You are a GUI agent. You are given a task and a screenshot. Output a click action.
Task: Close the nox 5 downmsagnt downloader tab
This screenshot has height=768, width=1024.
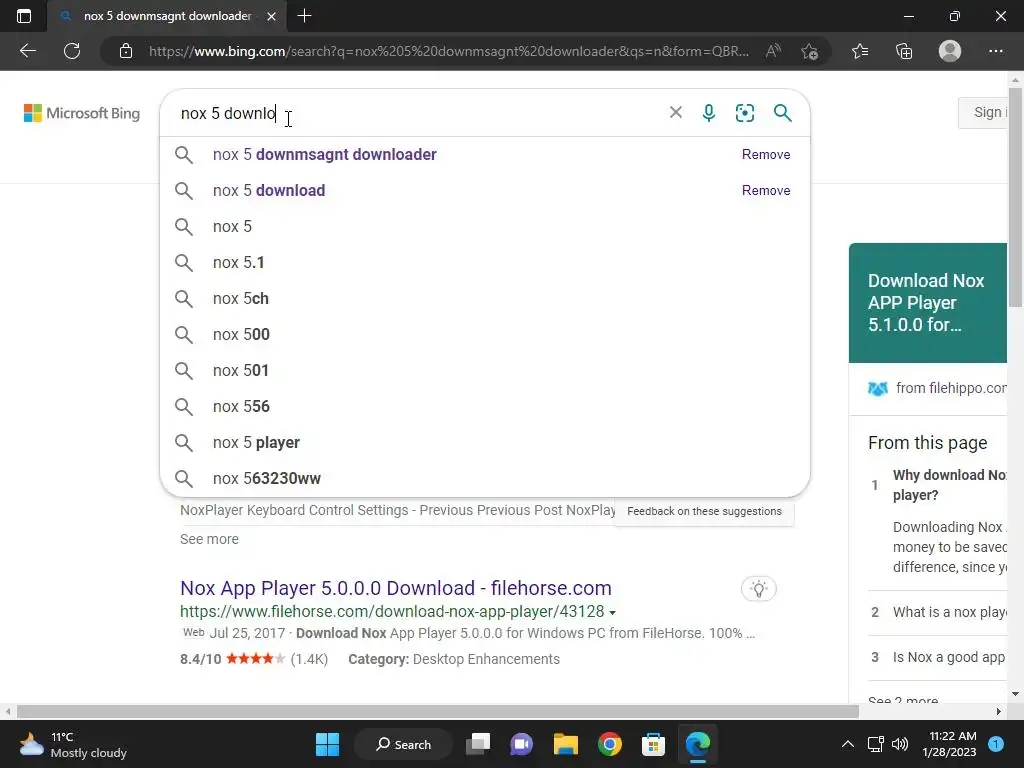tap(272, 16)
